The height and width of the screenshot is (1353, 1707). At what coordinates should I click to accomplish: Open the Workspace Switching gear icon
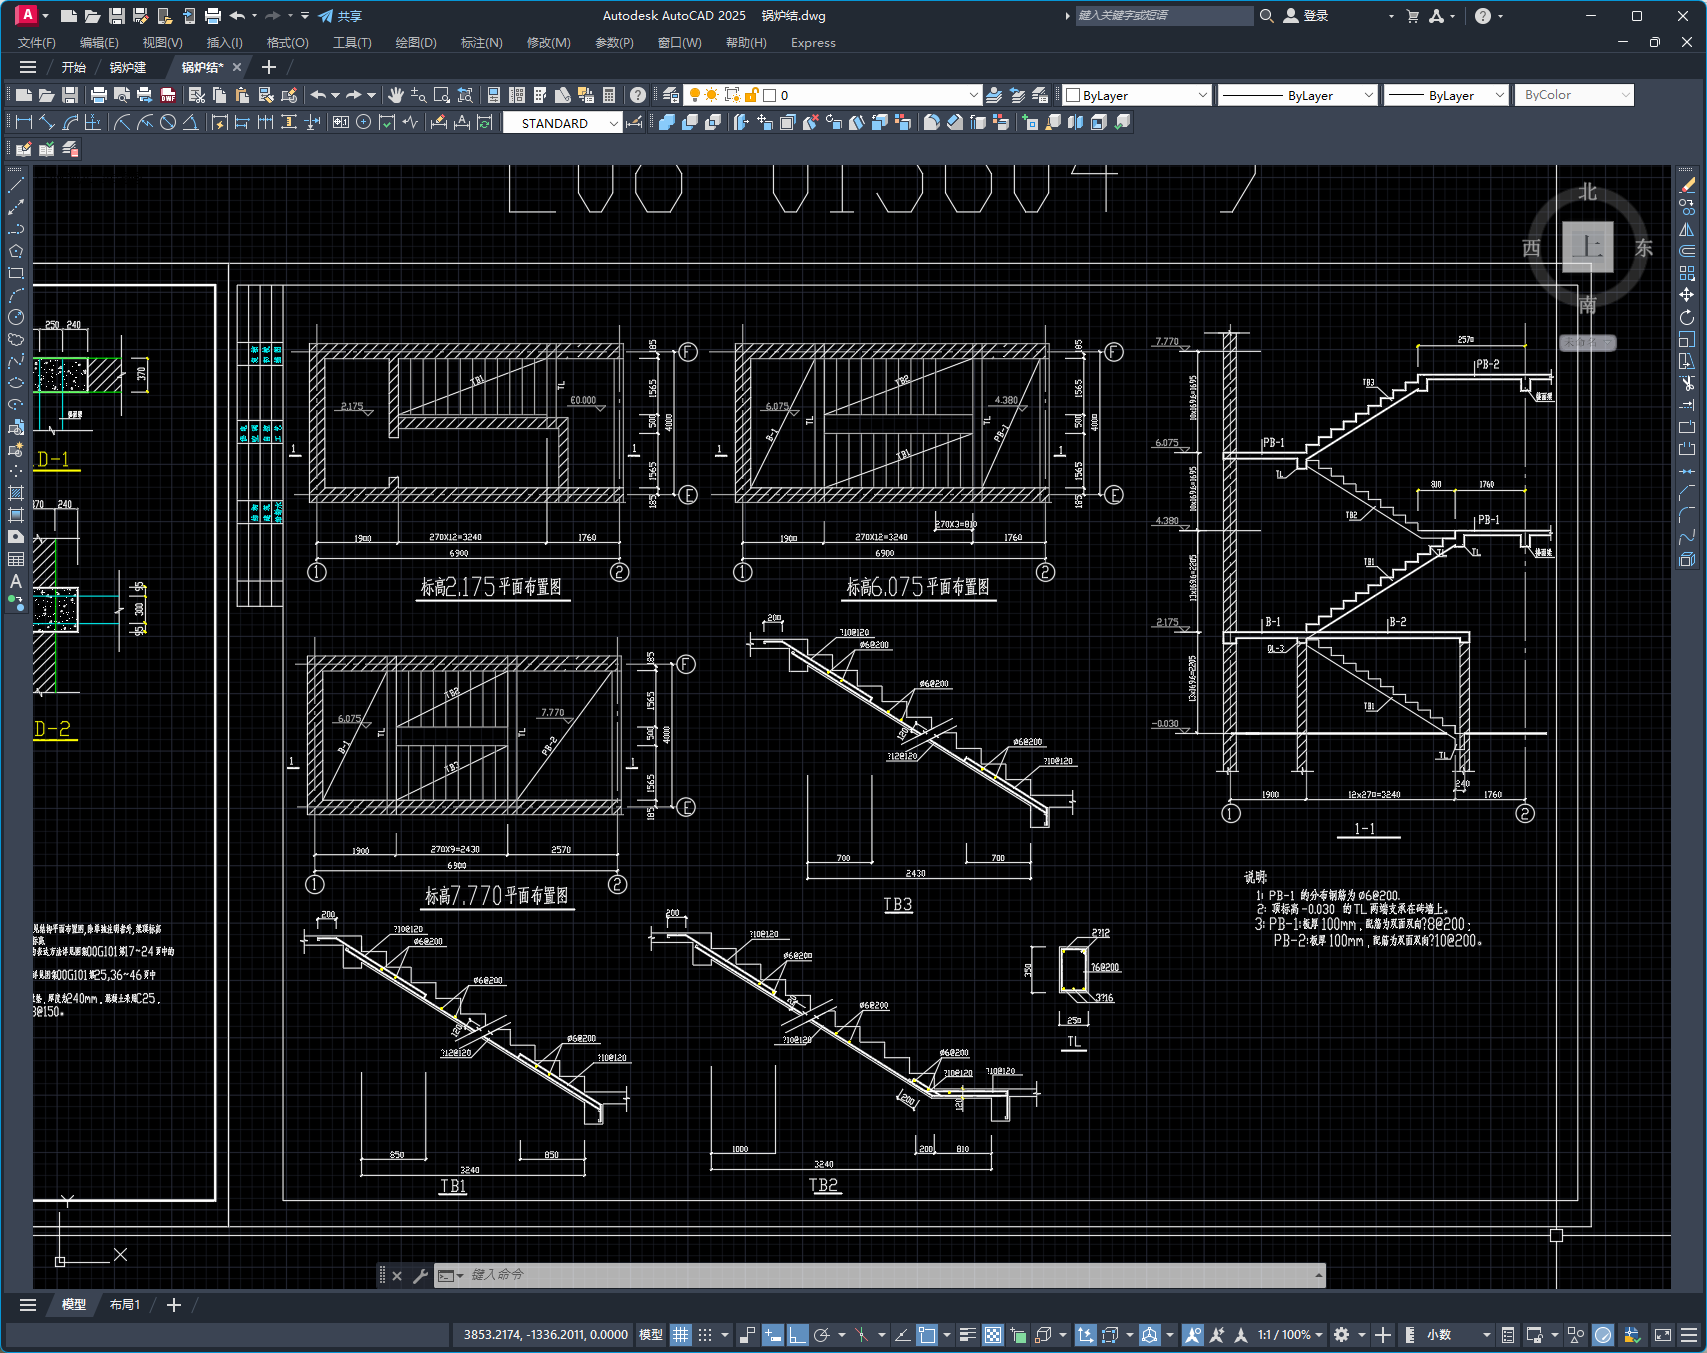click(x=1342, y=1335)
